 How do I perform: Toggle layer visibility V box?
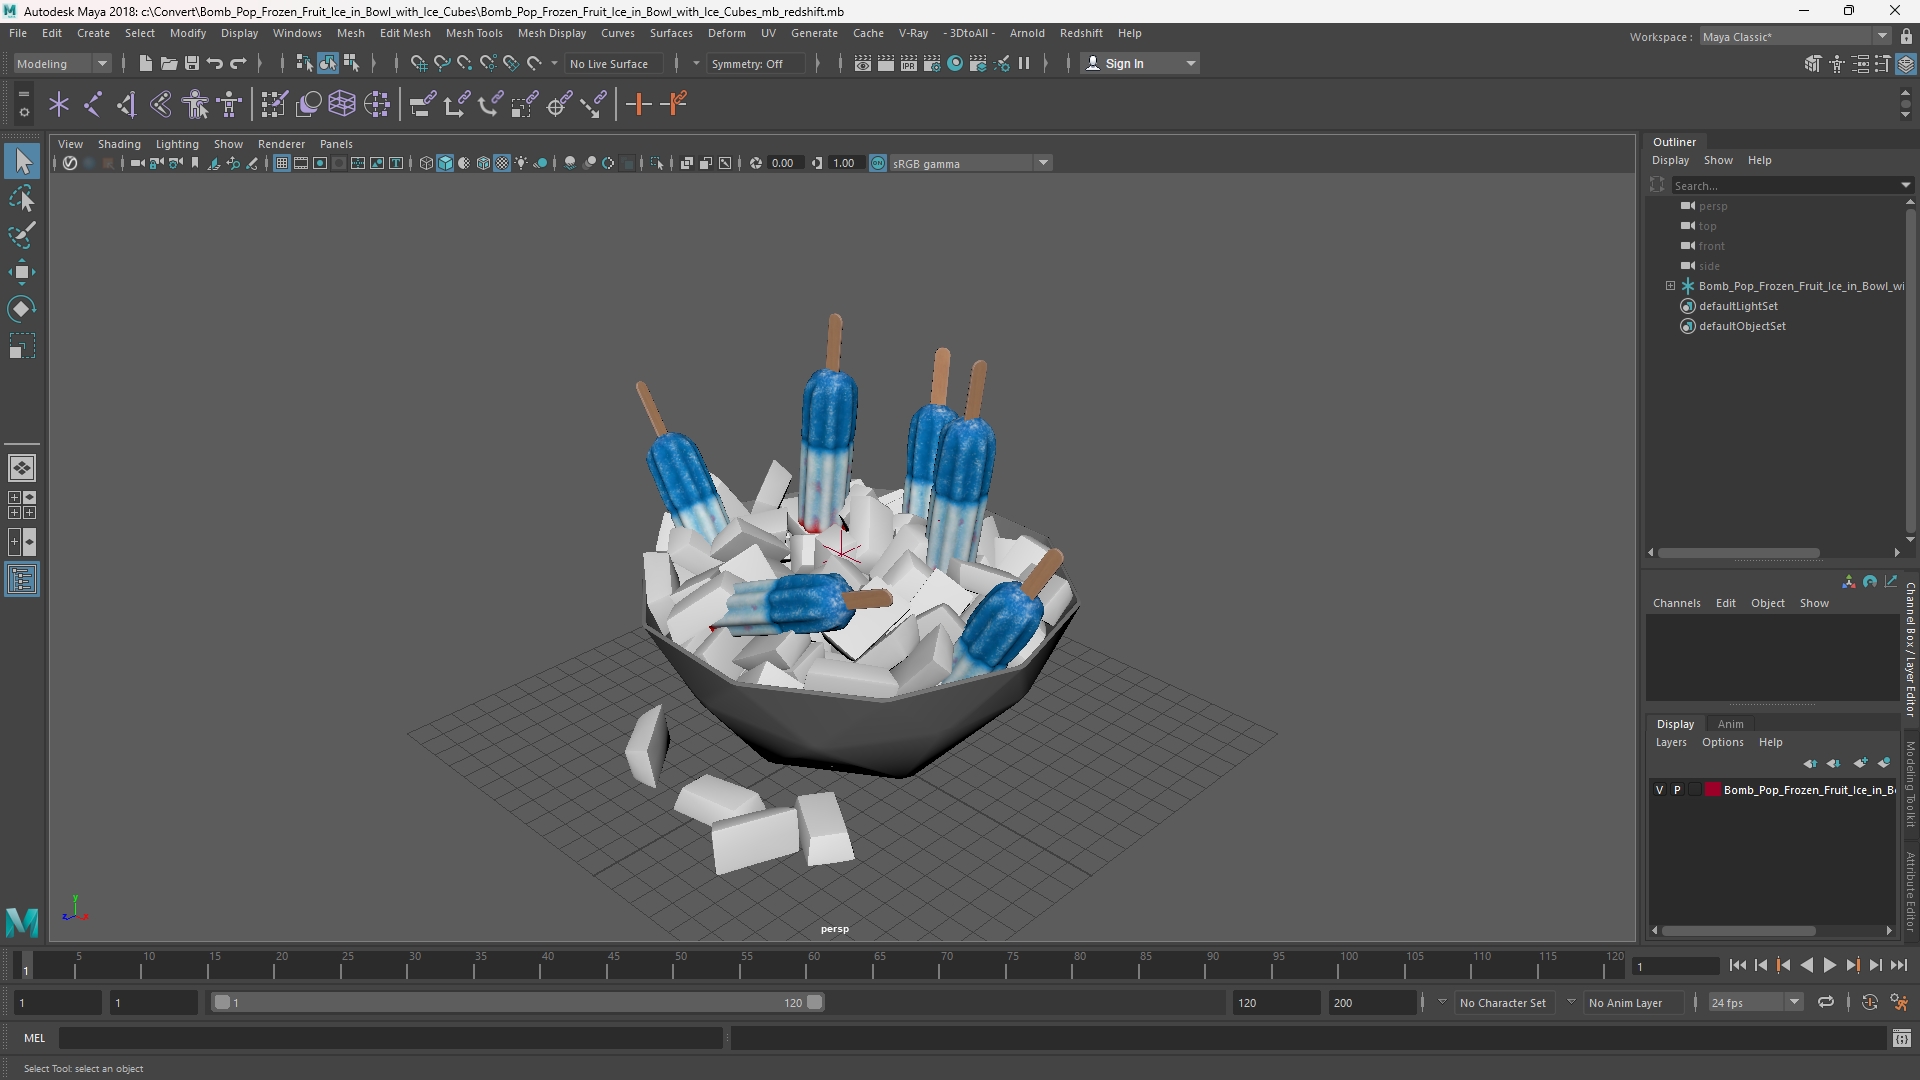1660,790
